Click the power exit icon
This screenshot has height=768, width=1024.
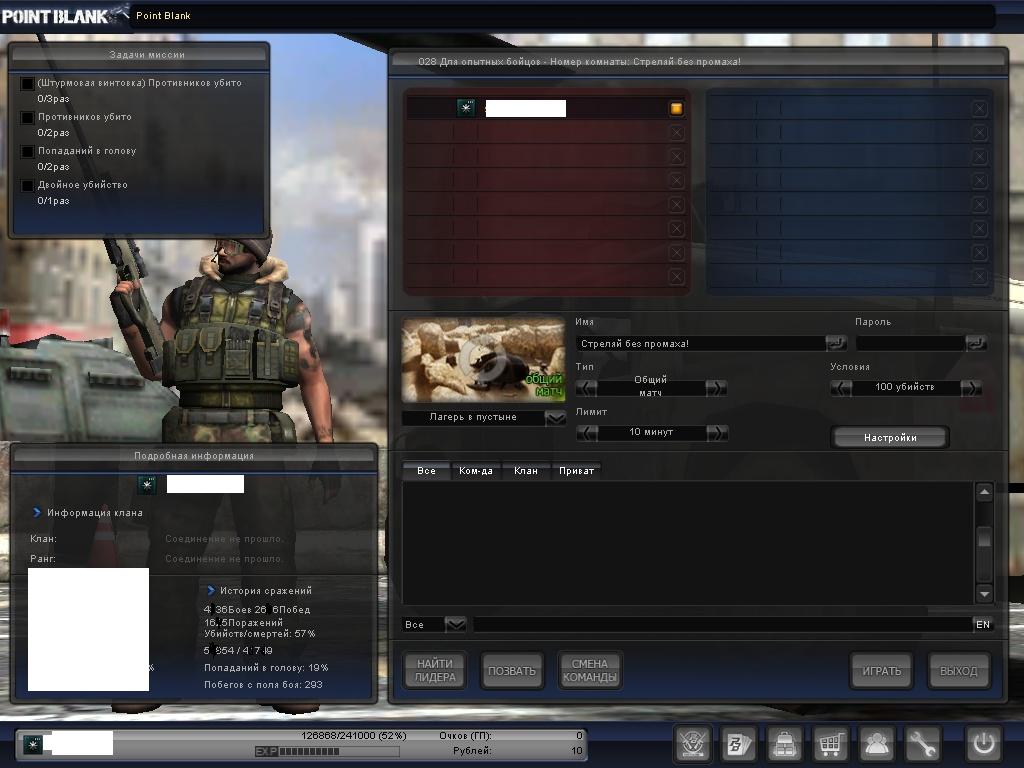click(x=982, y=744)
